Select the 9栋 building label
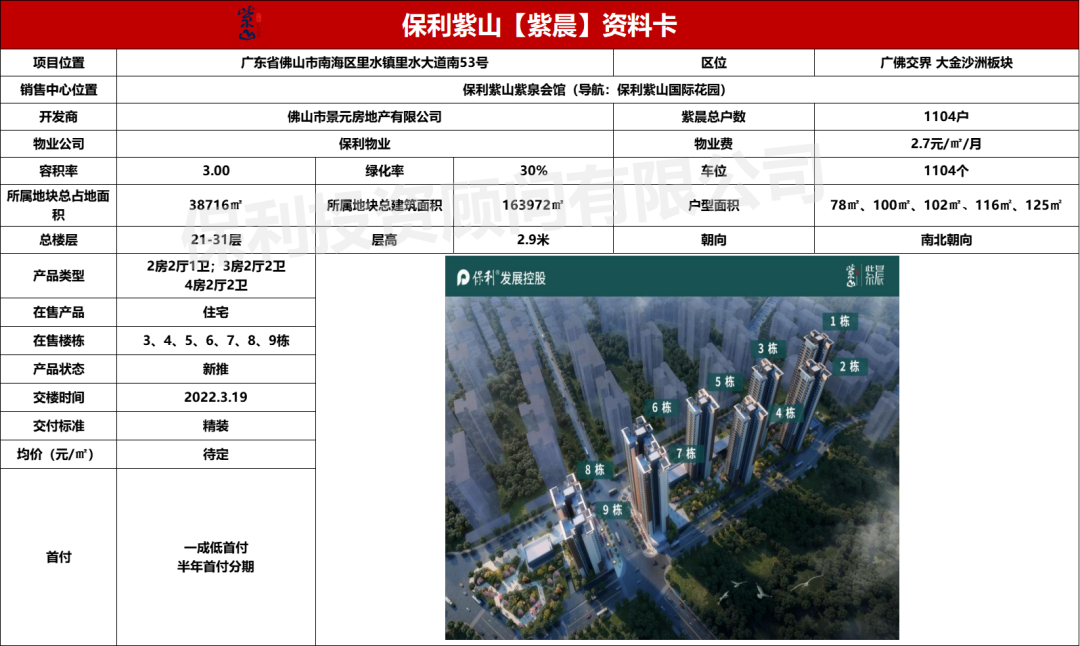 [x=612, y=510]
